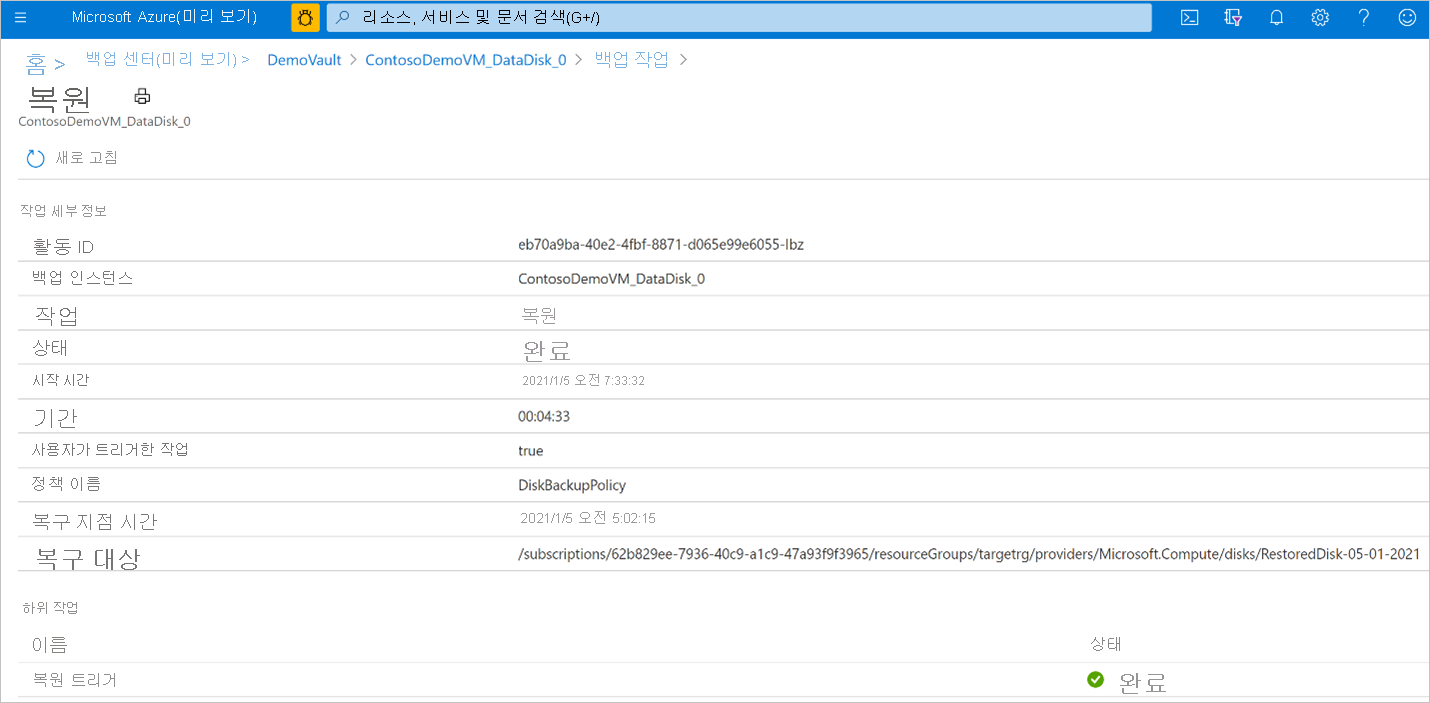Image resolution: width=1430 pixels, height=703 pixels.
Task: Click the 상태 column header in 하위 작업
Action: [1106, 644]
